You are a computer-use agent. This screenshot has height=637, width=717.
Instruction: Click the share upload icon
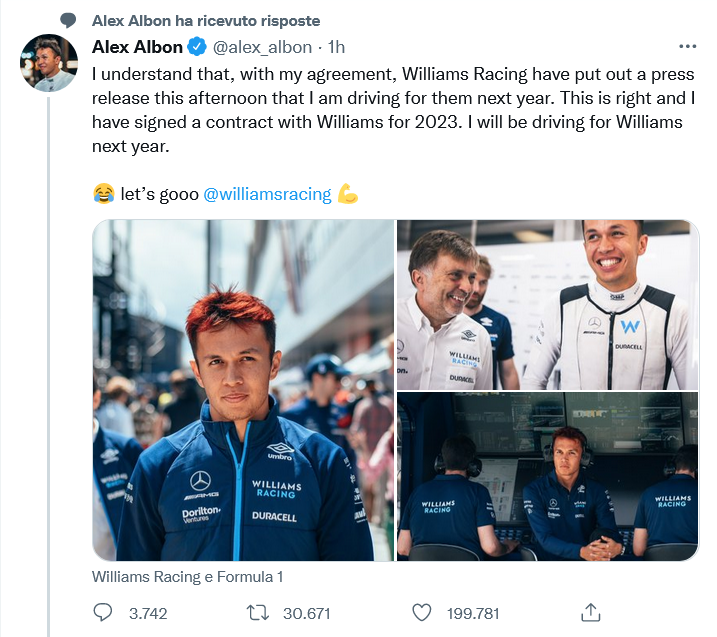click(590, 612)
